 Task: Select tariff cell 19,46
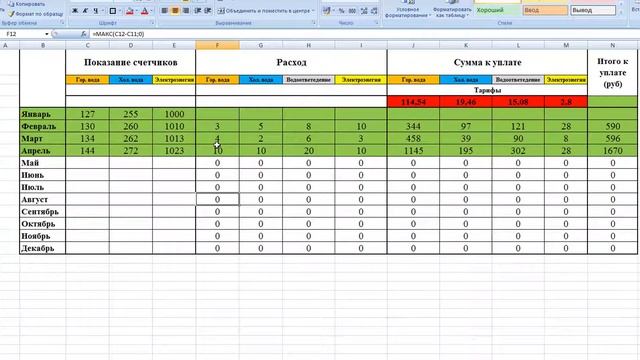point(466,102)
